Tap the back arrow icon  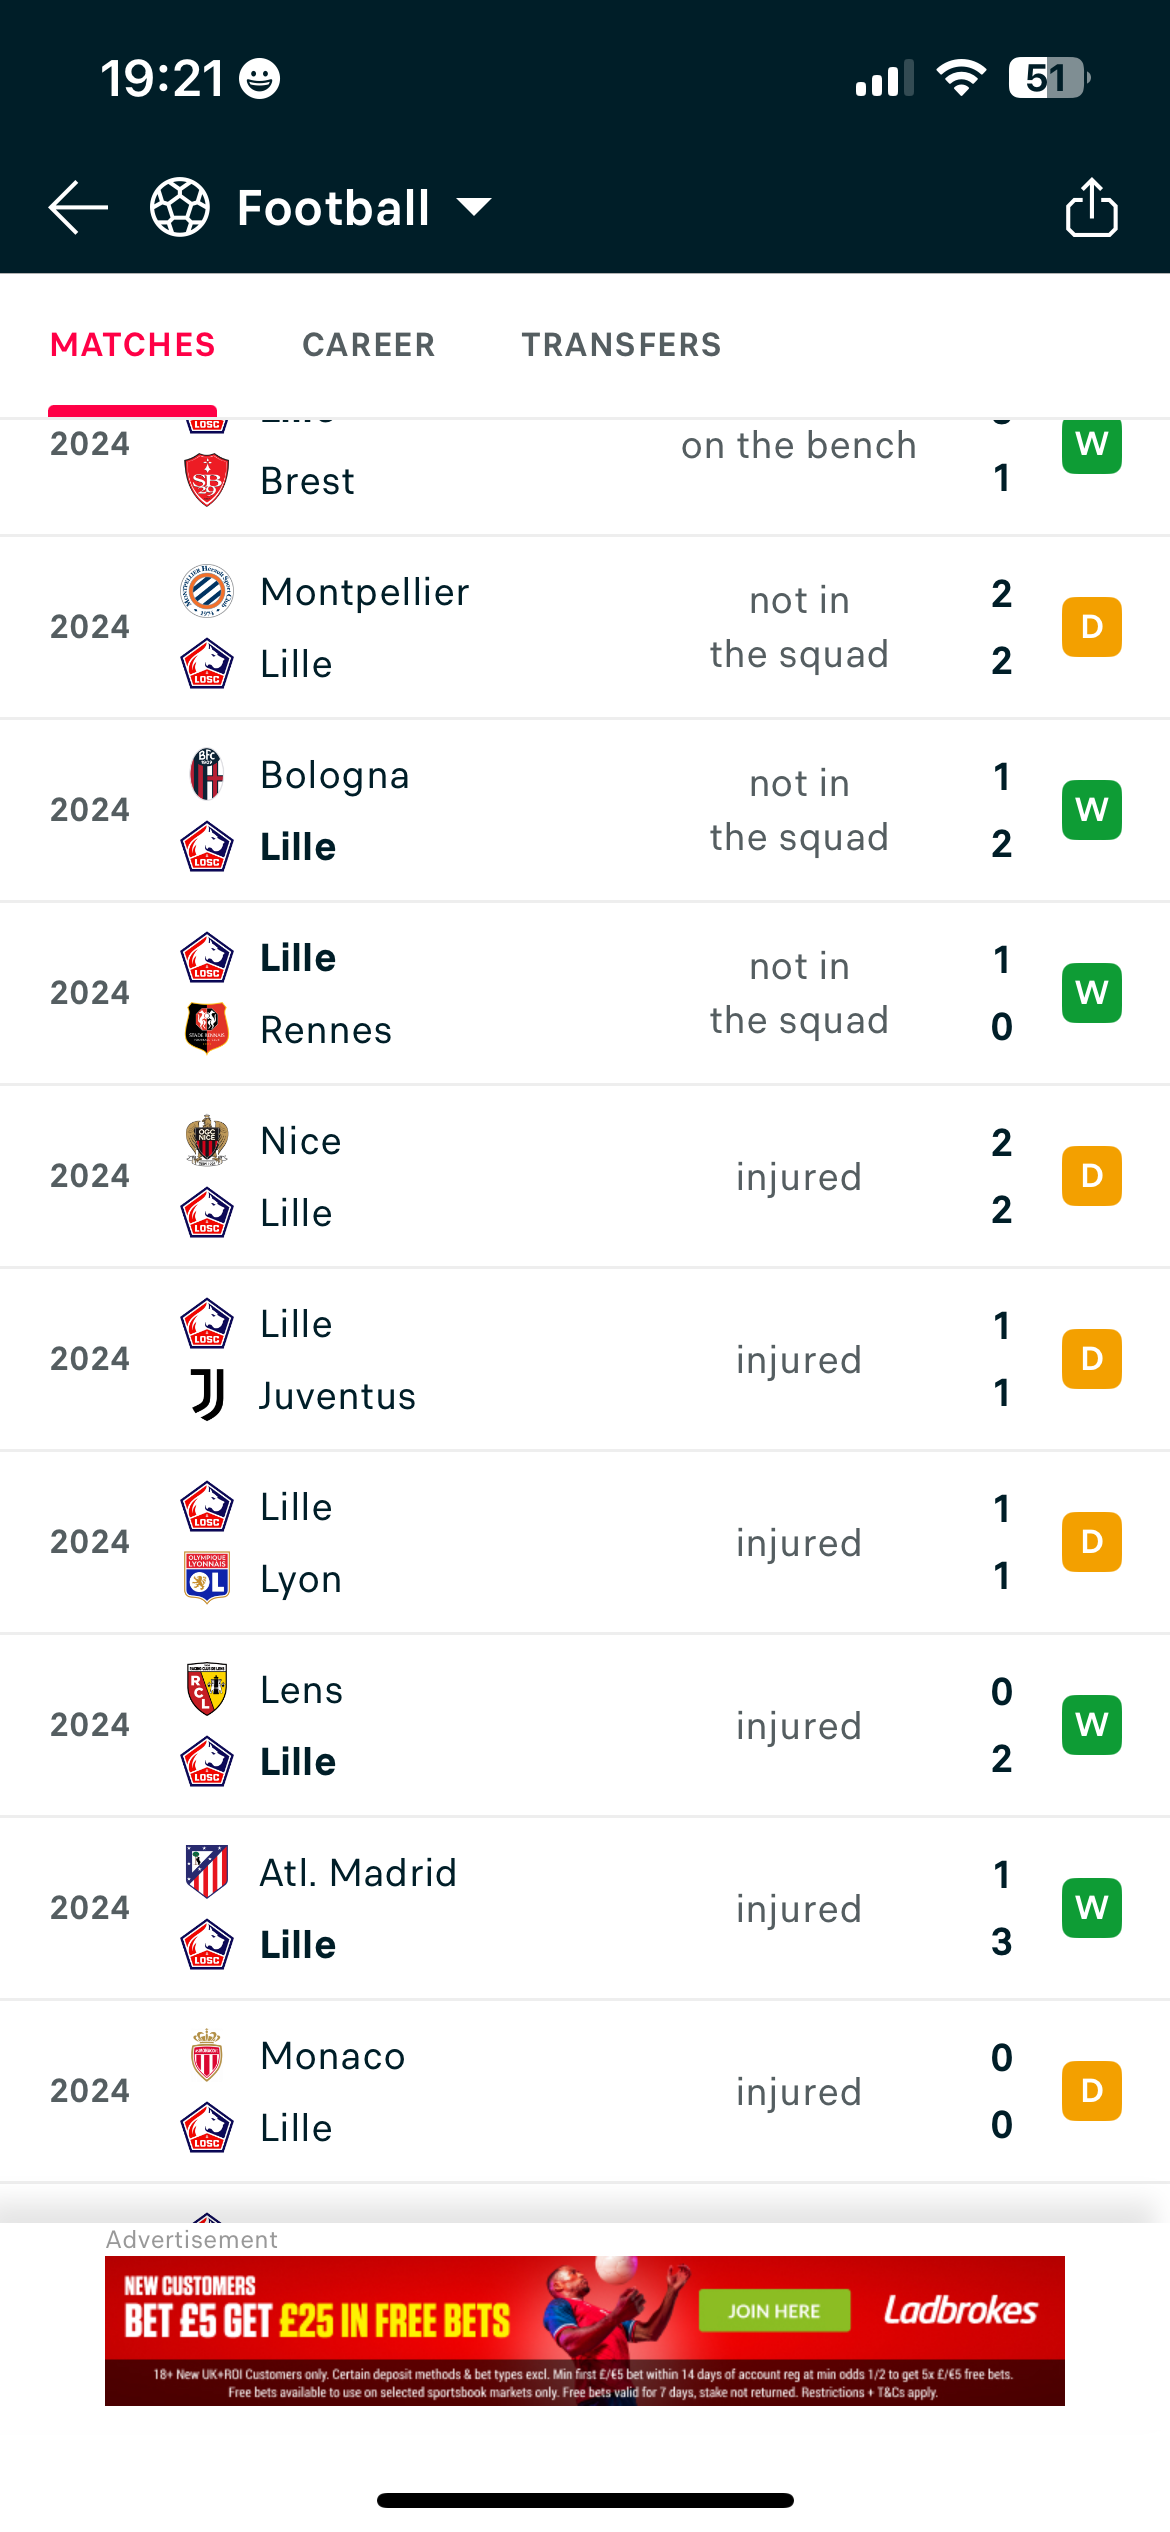[x=78, y=208]
